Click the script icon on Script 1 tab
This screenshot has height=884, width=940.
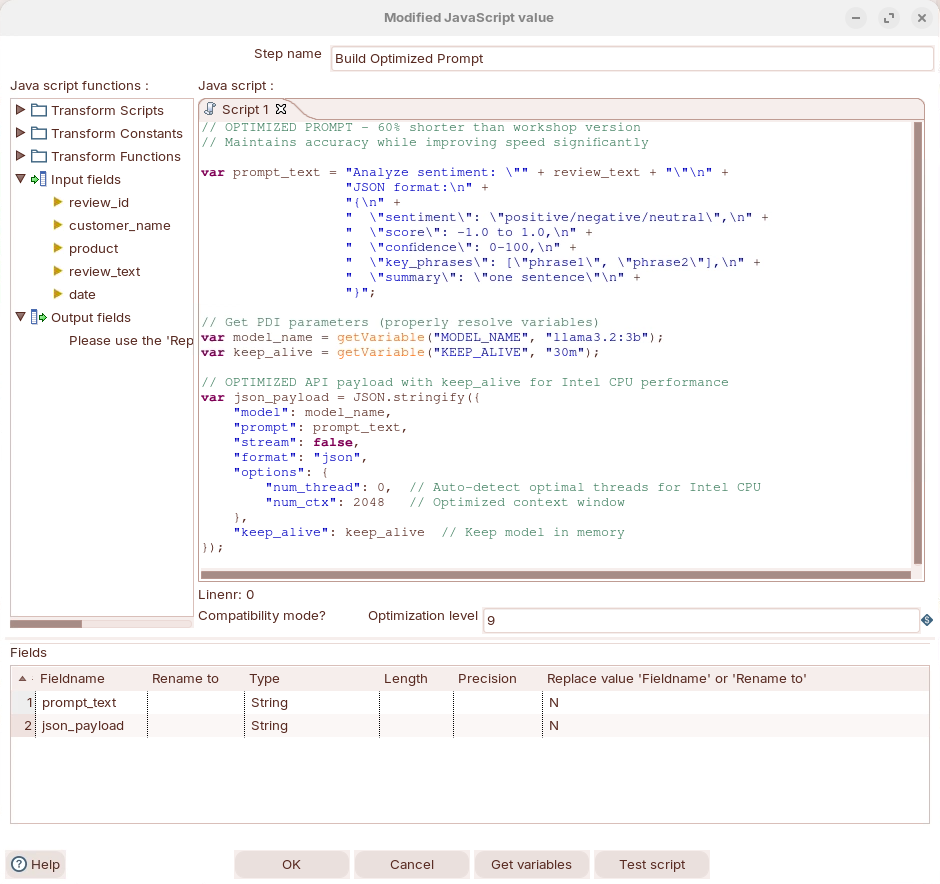(x=210, y=109)
